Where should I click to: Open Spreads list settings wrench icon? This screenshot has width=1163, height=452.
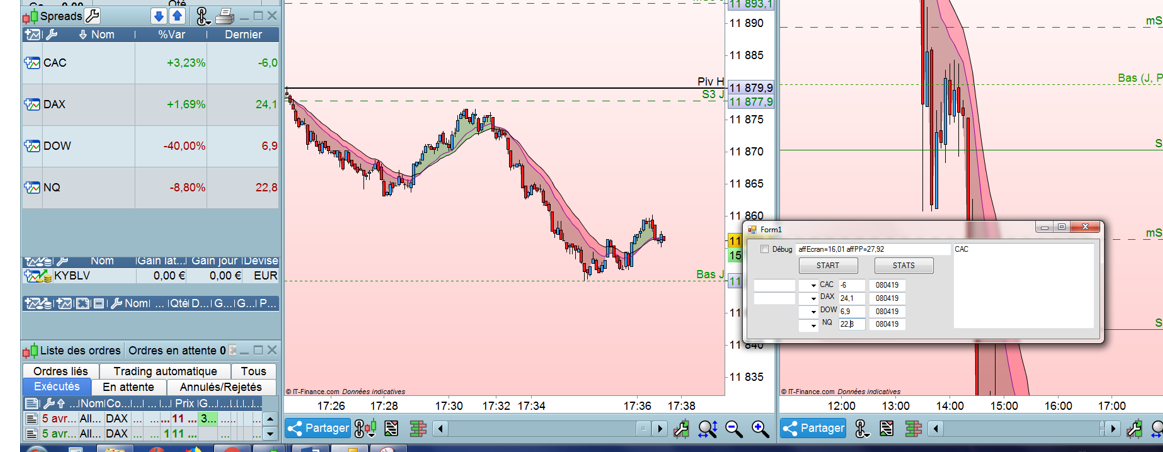coord(92,16)
